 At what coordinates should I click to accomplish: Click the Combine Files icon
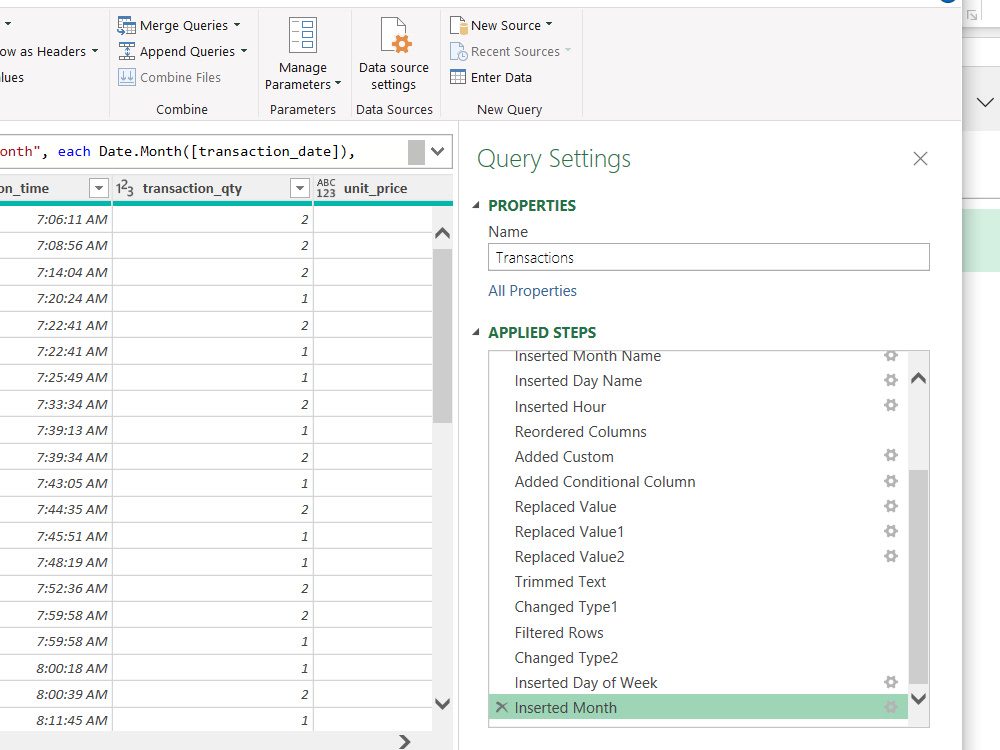click(x=126, y=77)
